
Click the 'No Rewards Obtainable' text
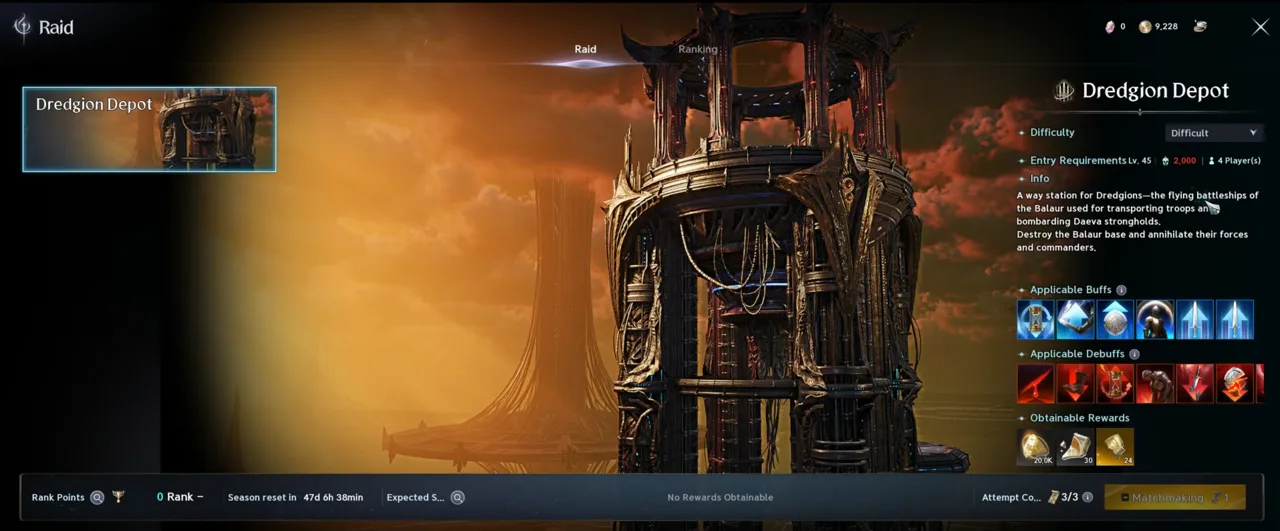tap(720, 497)
